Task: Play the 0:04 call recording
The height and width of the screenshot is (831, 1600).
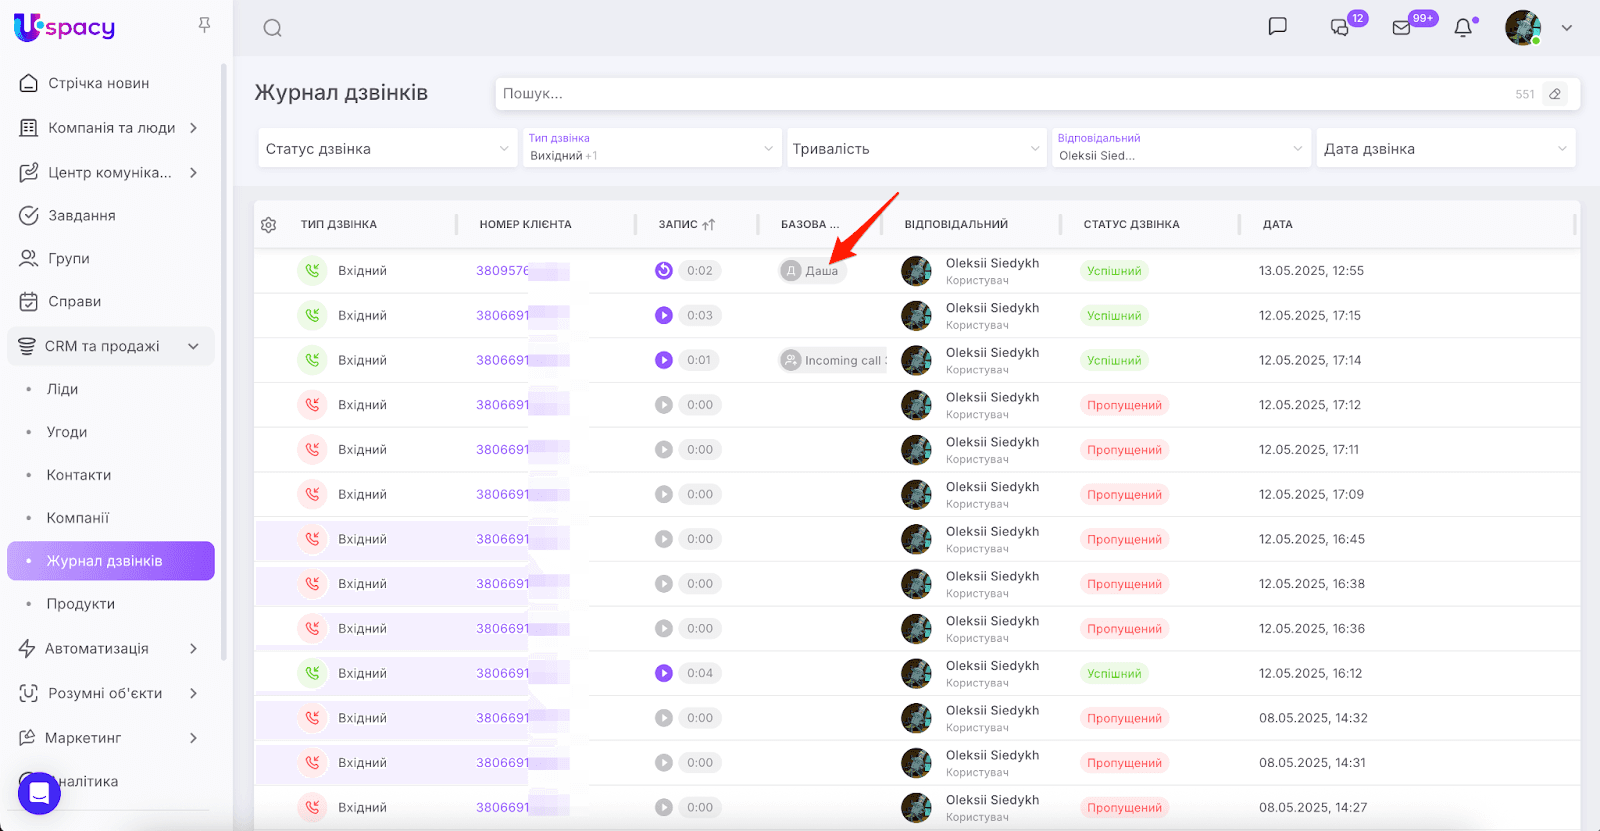Action: (x=664, y=673)
